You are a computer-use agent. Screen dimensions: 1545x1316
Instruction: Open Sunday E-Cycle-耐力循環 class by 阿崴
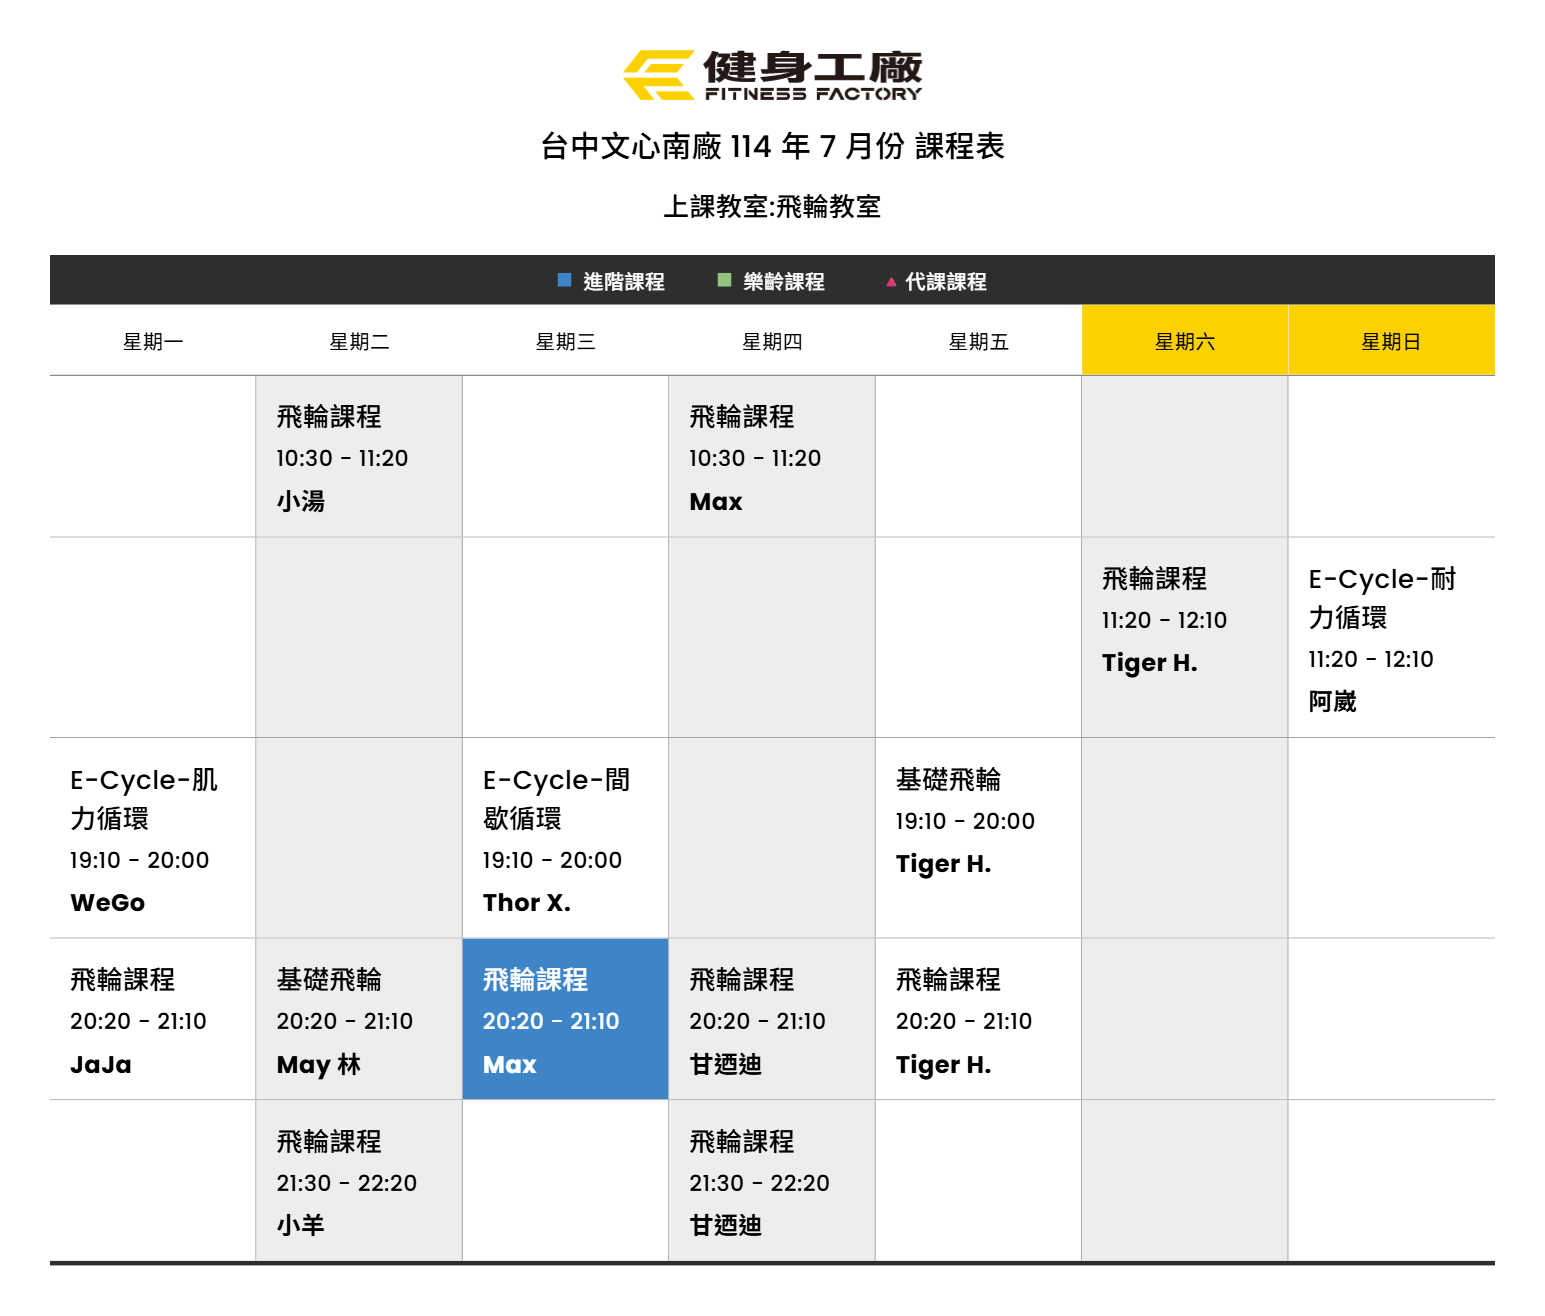click(x=1391, y=638)
